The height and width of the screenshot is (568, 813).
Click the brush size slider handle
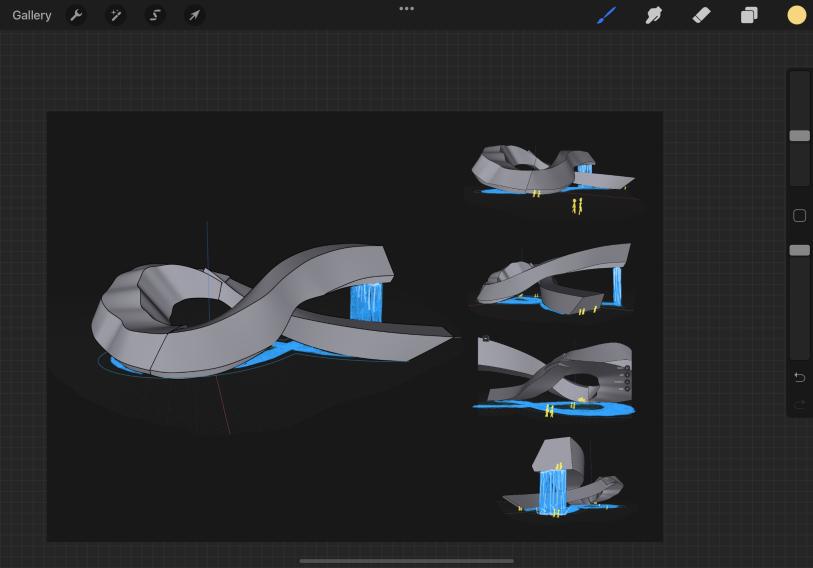coord(799,135)
